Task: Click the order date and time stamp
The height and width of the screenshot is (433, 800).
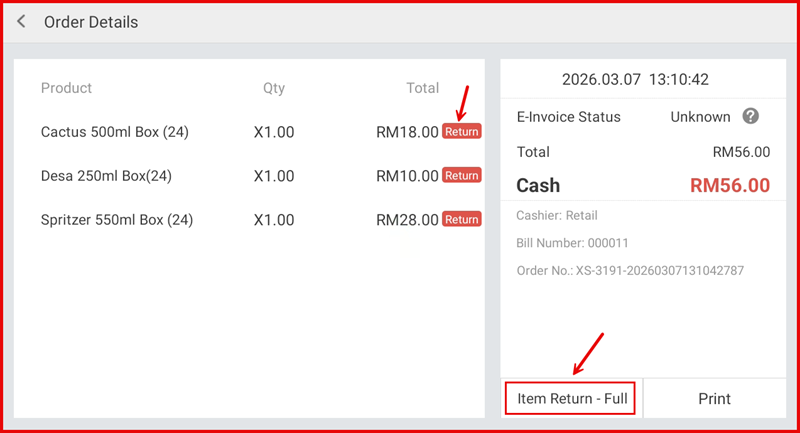Action: 635,79
